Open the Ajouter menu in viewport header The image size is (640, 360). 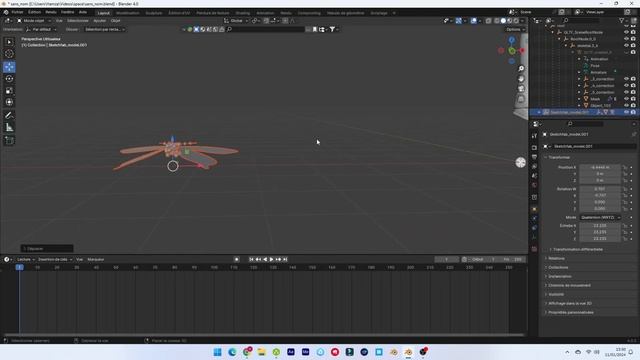100,20
